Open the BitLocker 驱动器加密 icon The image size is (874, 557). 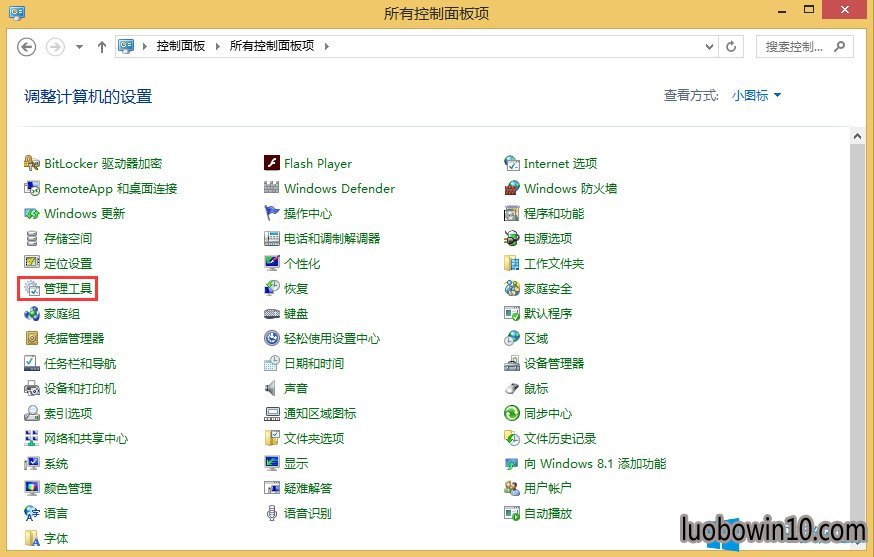point(32,163)
